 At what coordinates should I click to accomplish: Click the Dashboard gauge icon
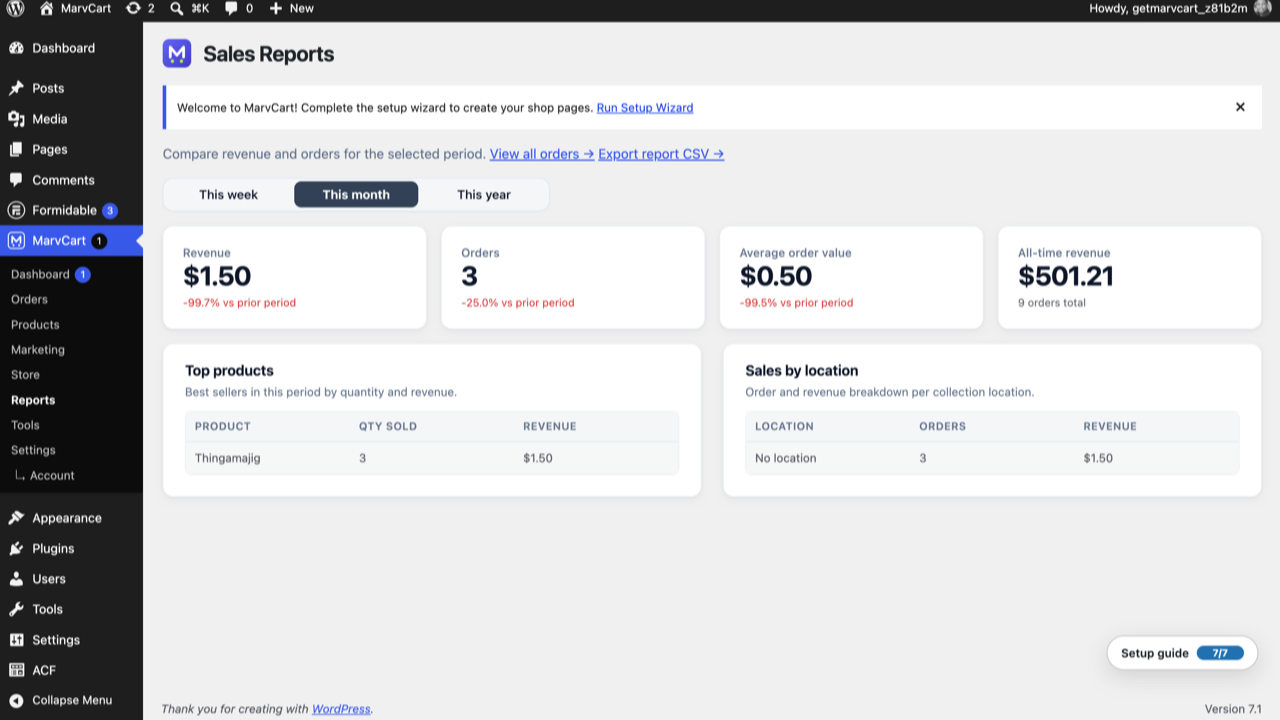tap(16, 48)
